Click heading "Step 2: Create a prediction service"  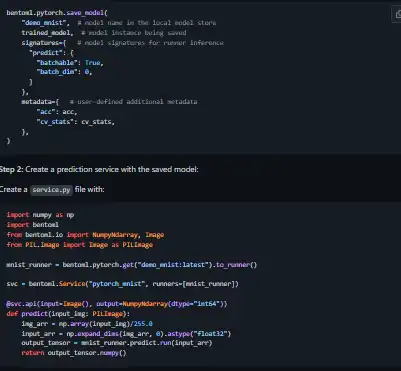pos(99,170)
